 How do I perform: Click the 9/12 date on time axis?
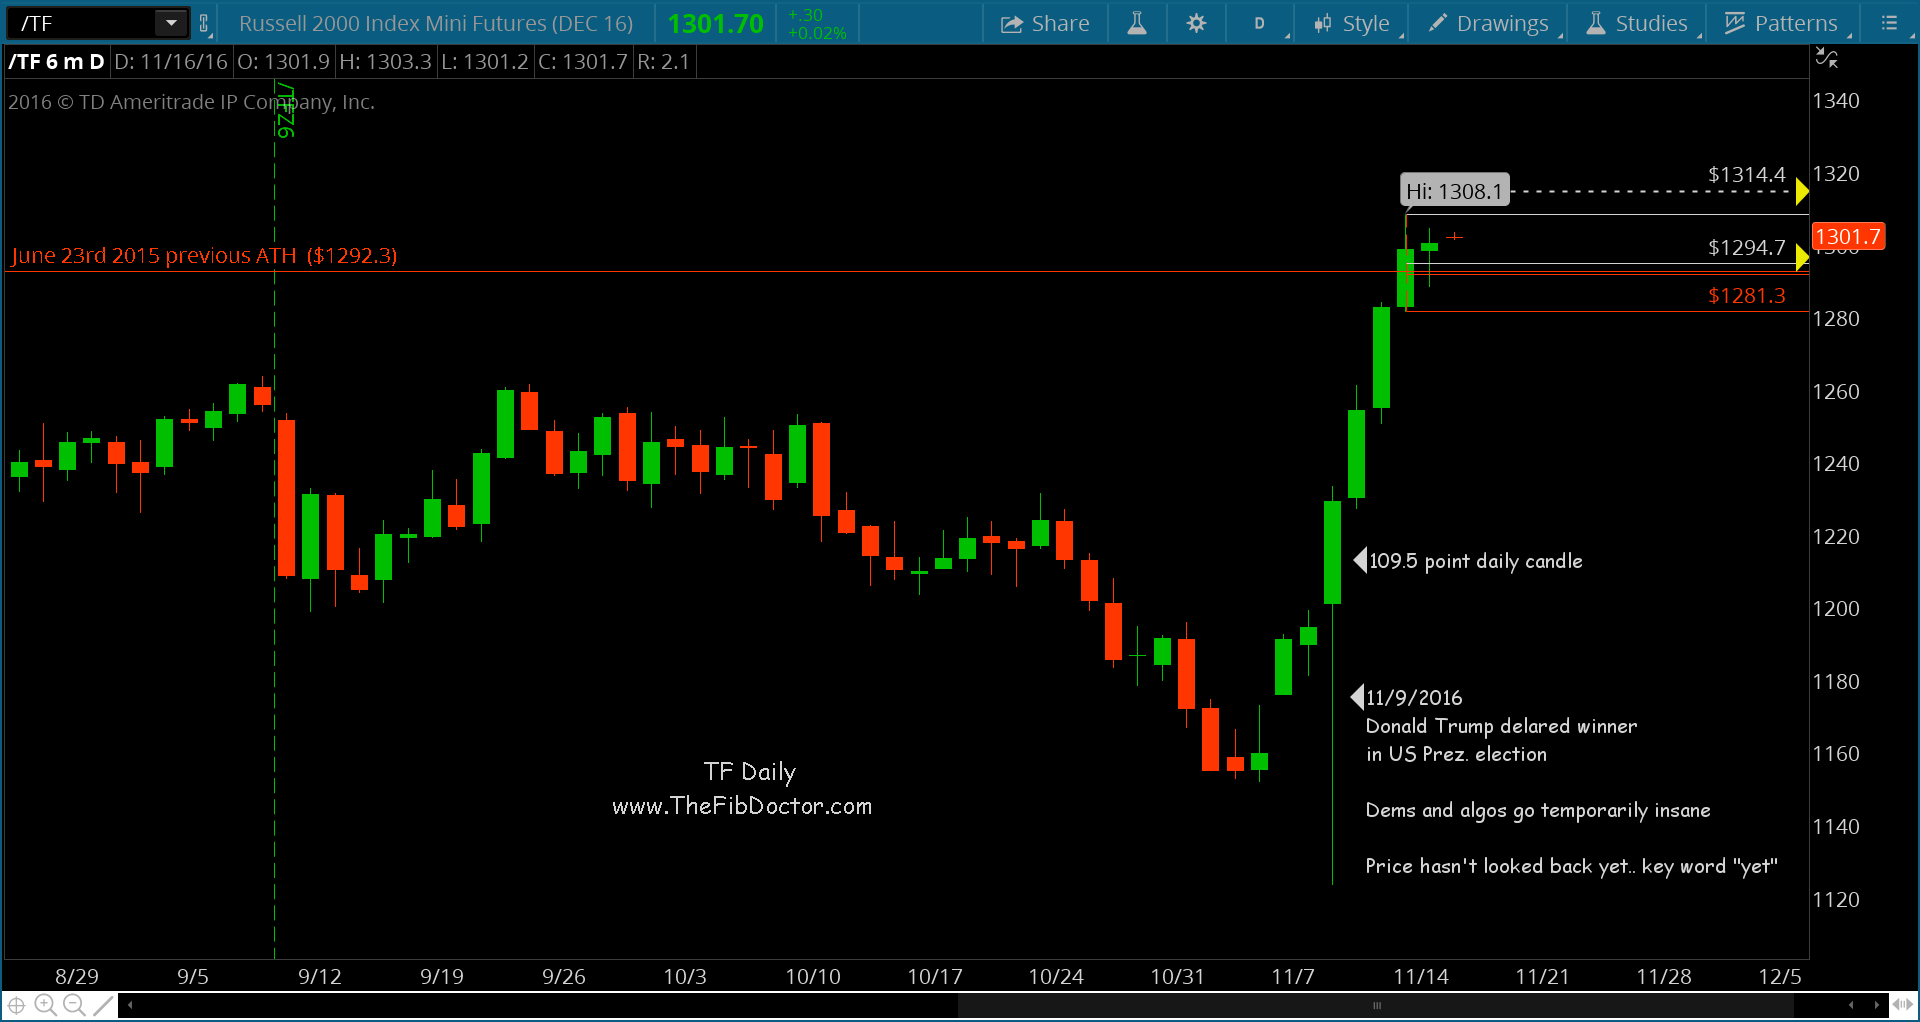point(320,976)
